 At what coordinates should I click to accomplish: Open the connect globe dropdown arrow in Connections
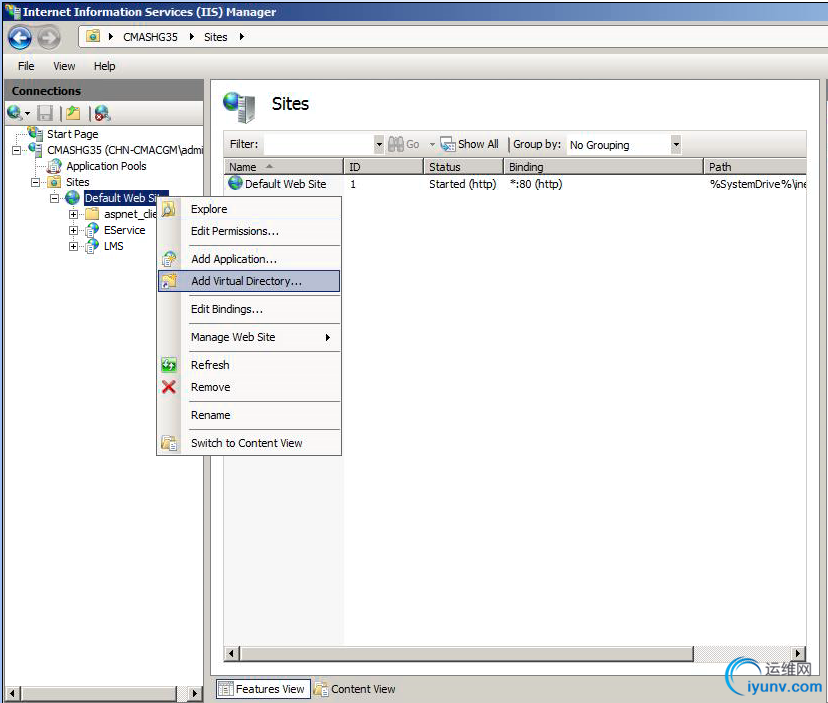(x=27, y=113)
